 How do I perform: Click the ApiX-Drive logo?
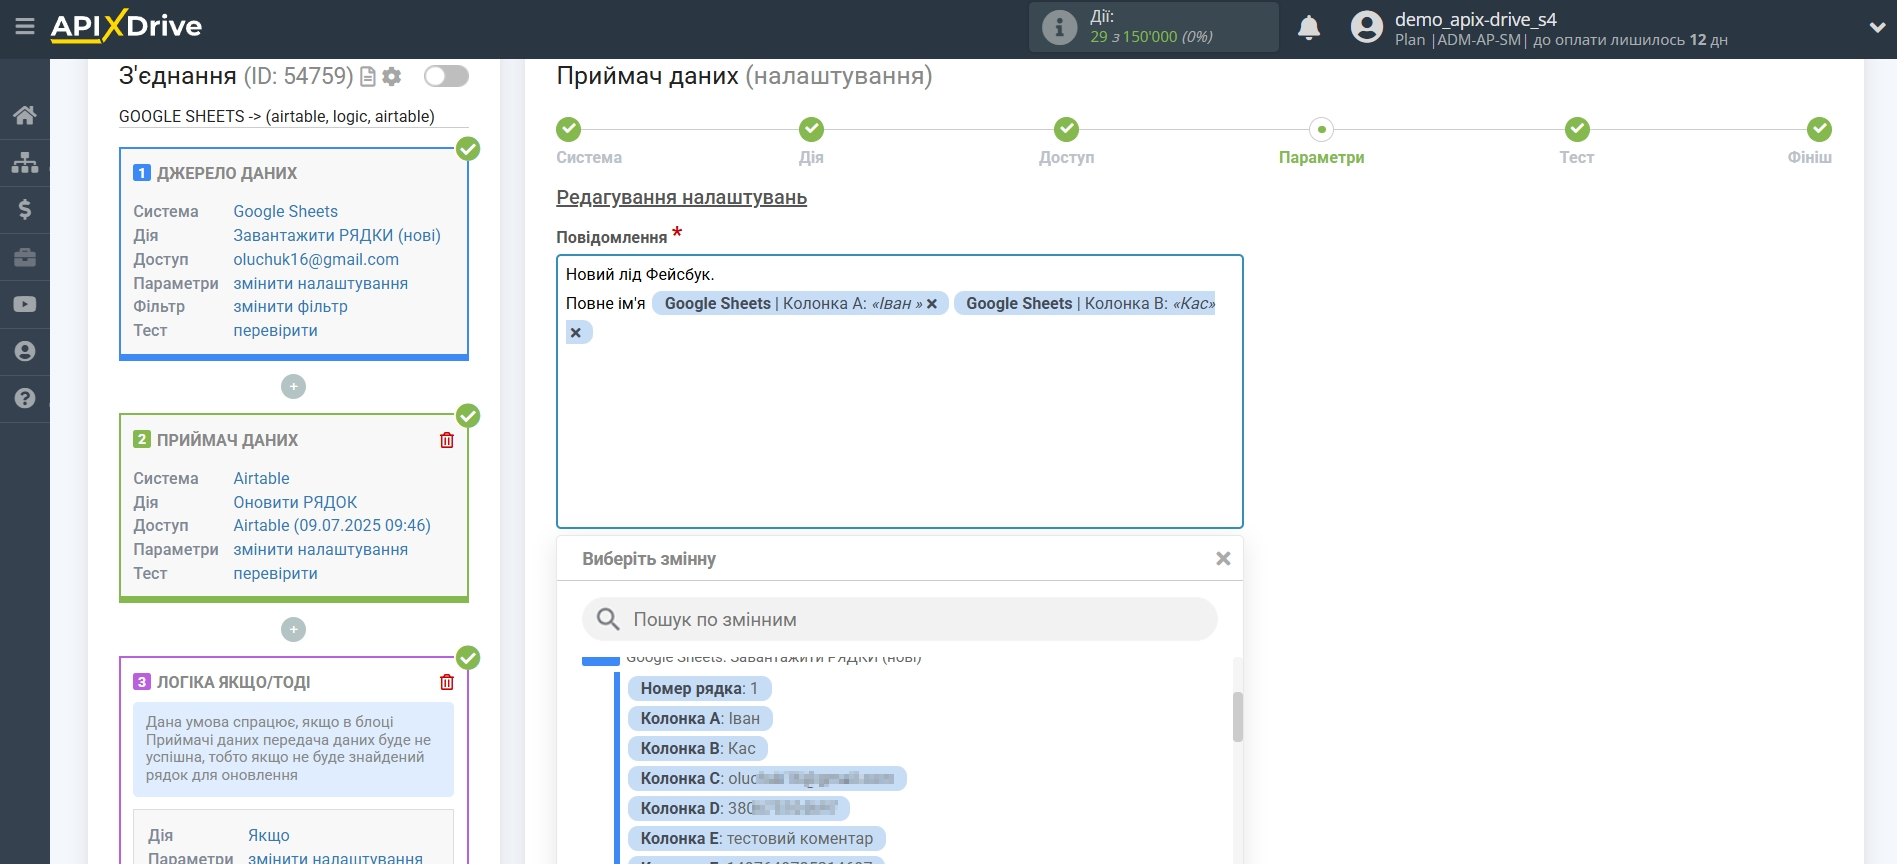click(x=126, y=26)
